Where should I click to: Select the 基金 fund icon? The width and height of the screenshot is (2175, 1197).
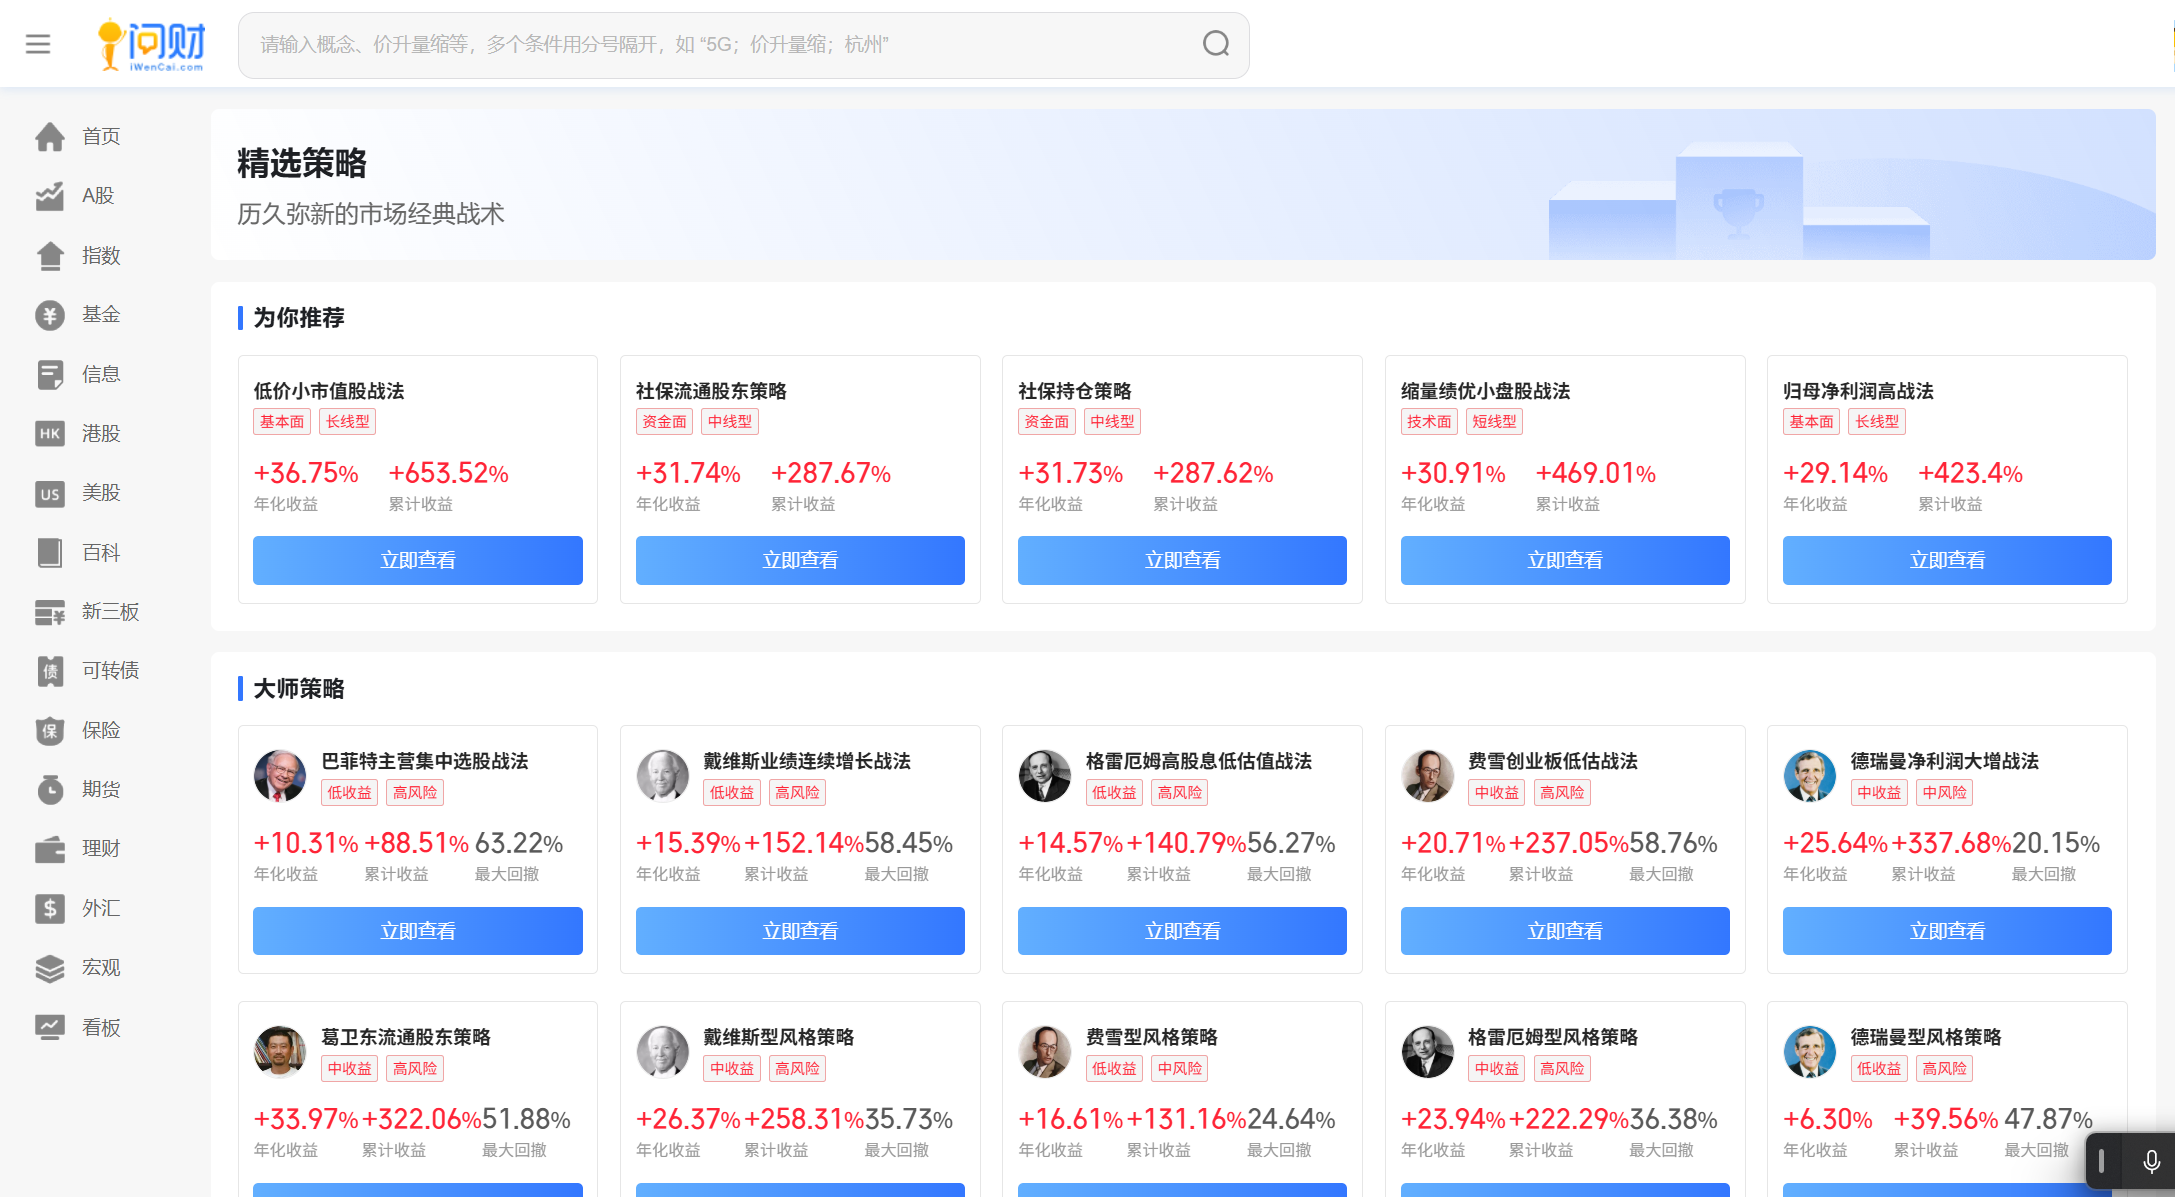[x=50, y=315]
